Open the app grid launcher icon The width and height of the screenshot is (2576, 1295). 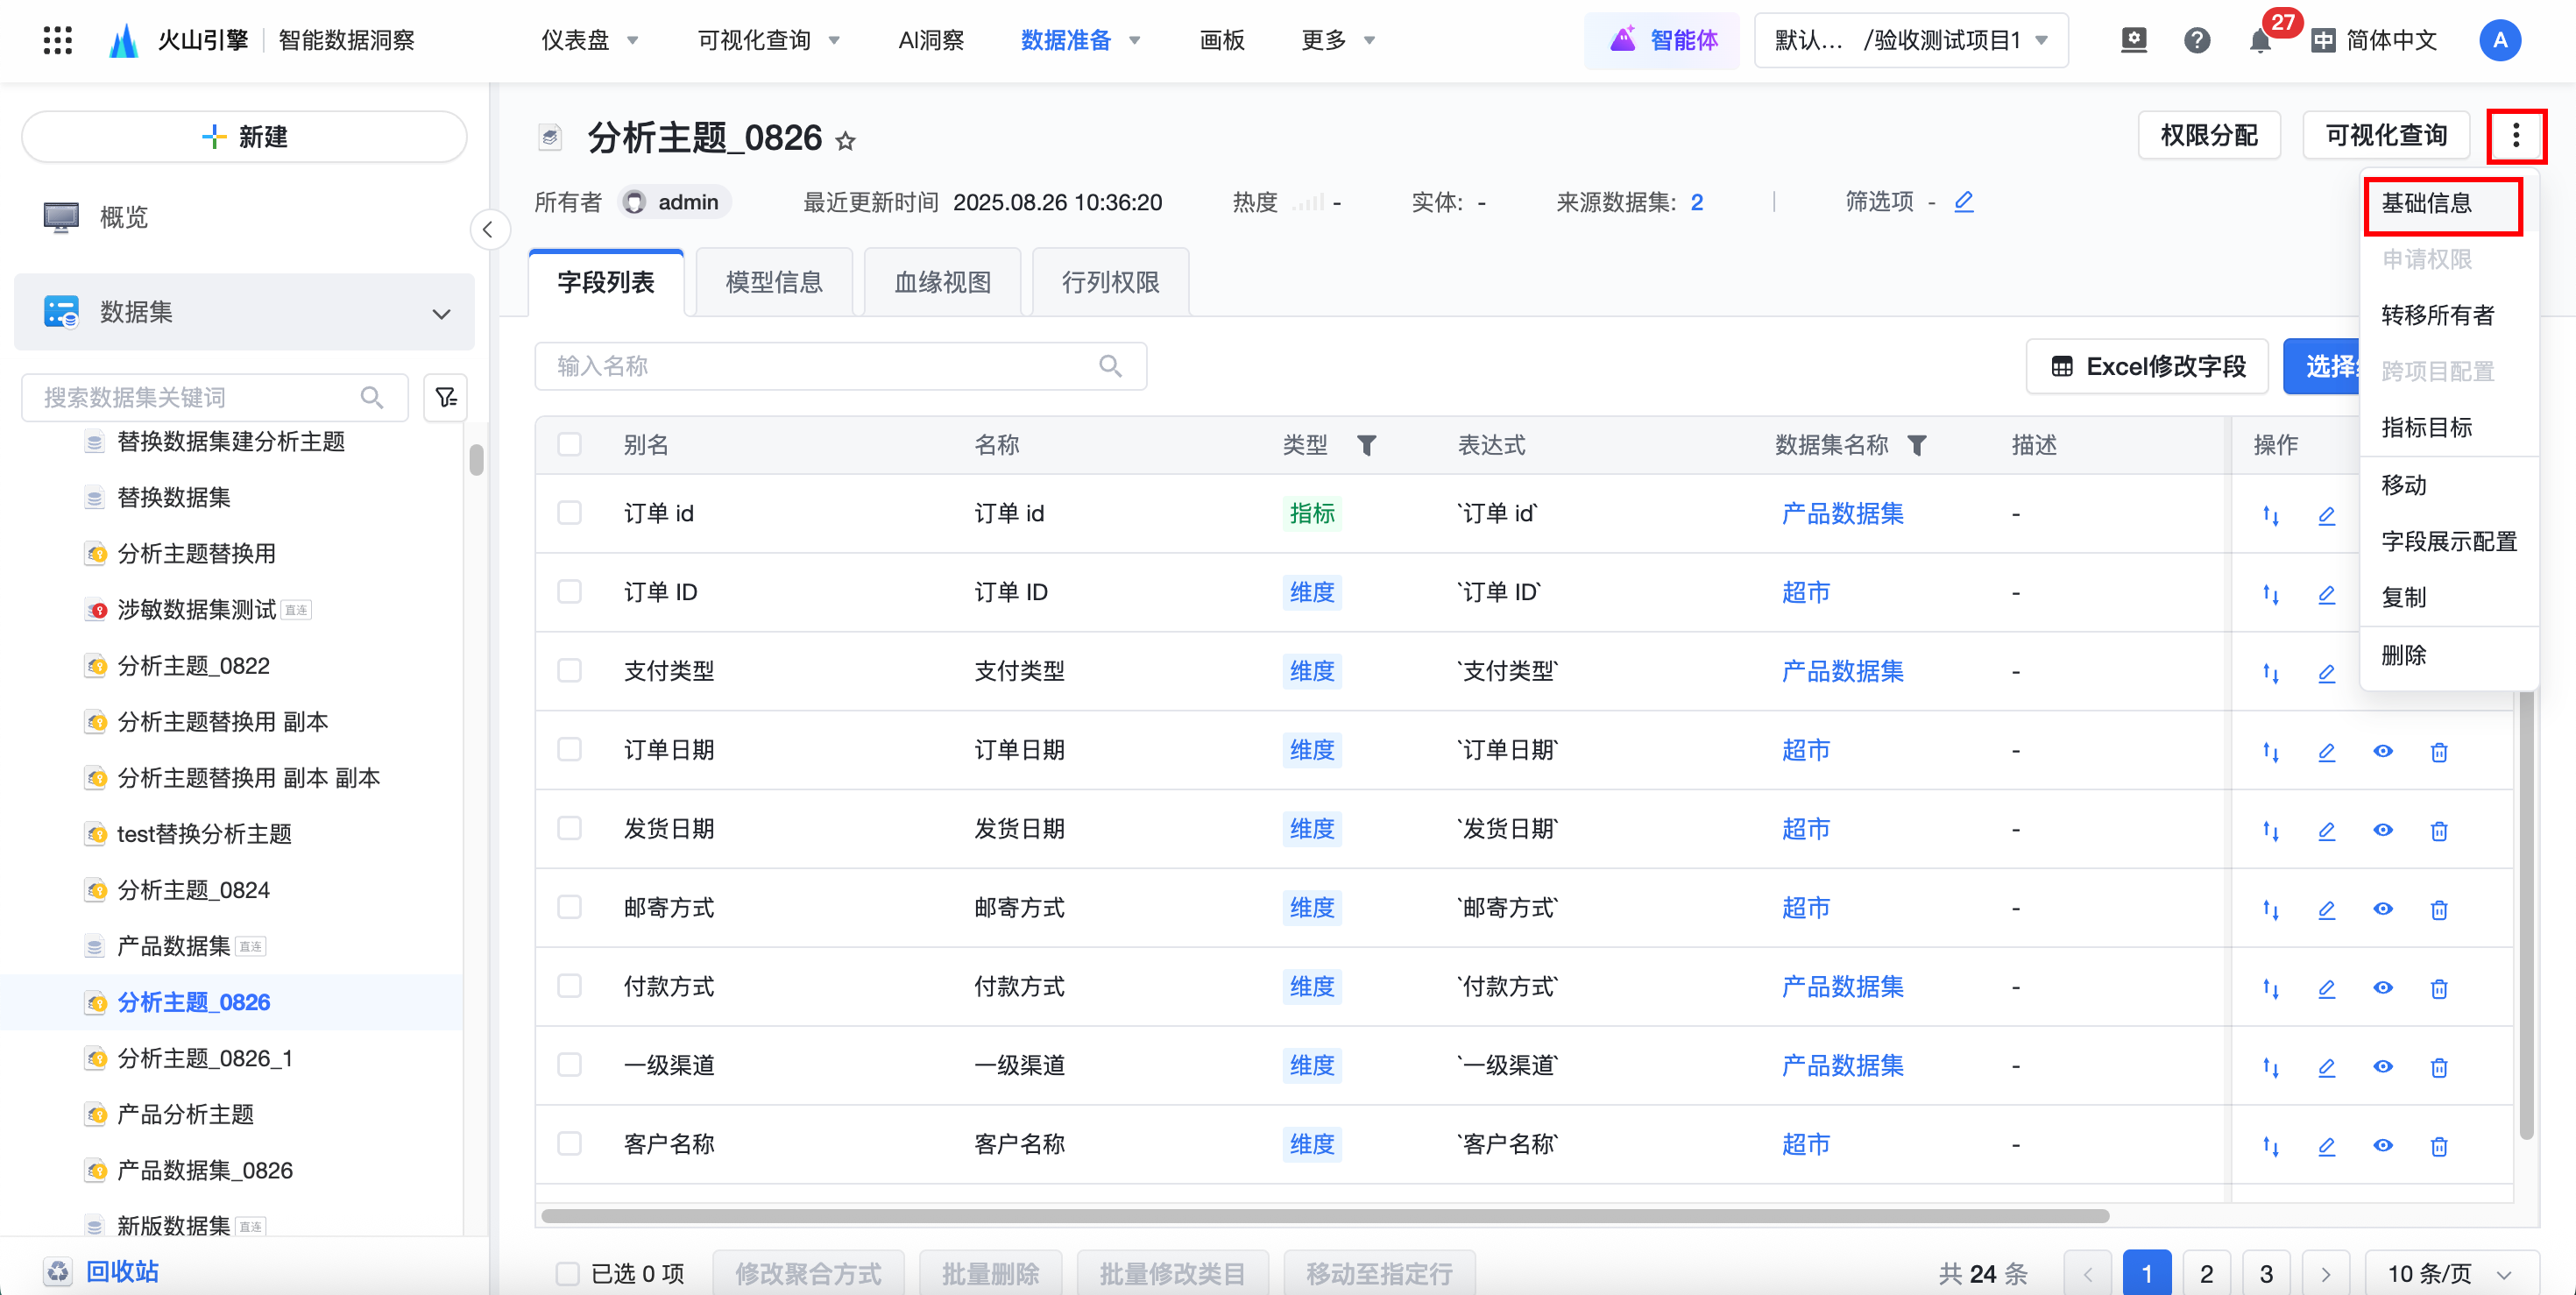57,40
